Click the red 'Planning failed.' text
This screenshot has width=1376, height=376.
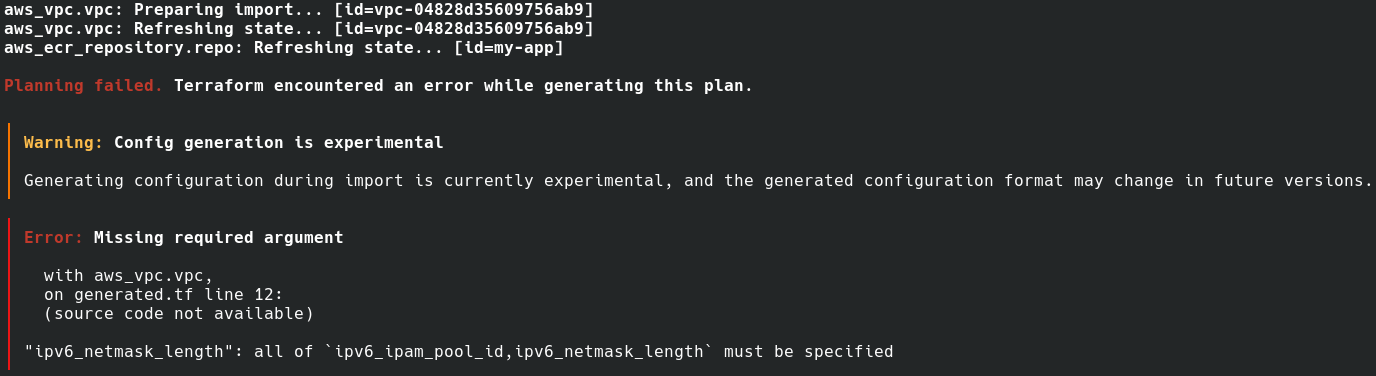[x=84, y=86]
